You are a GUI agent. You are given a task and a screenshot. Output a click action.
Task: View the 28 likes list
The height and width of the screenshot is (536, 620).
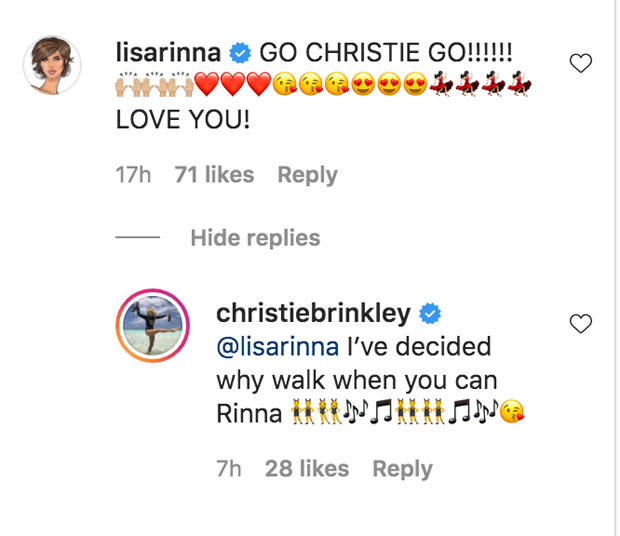coord(309,469)
